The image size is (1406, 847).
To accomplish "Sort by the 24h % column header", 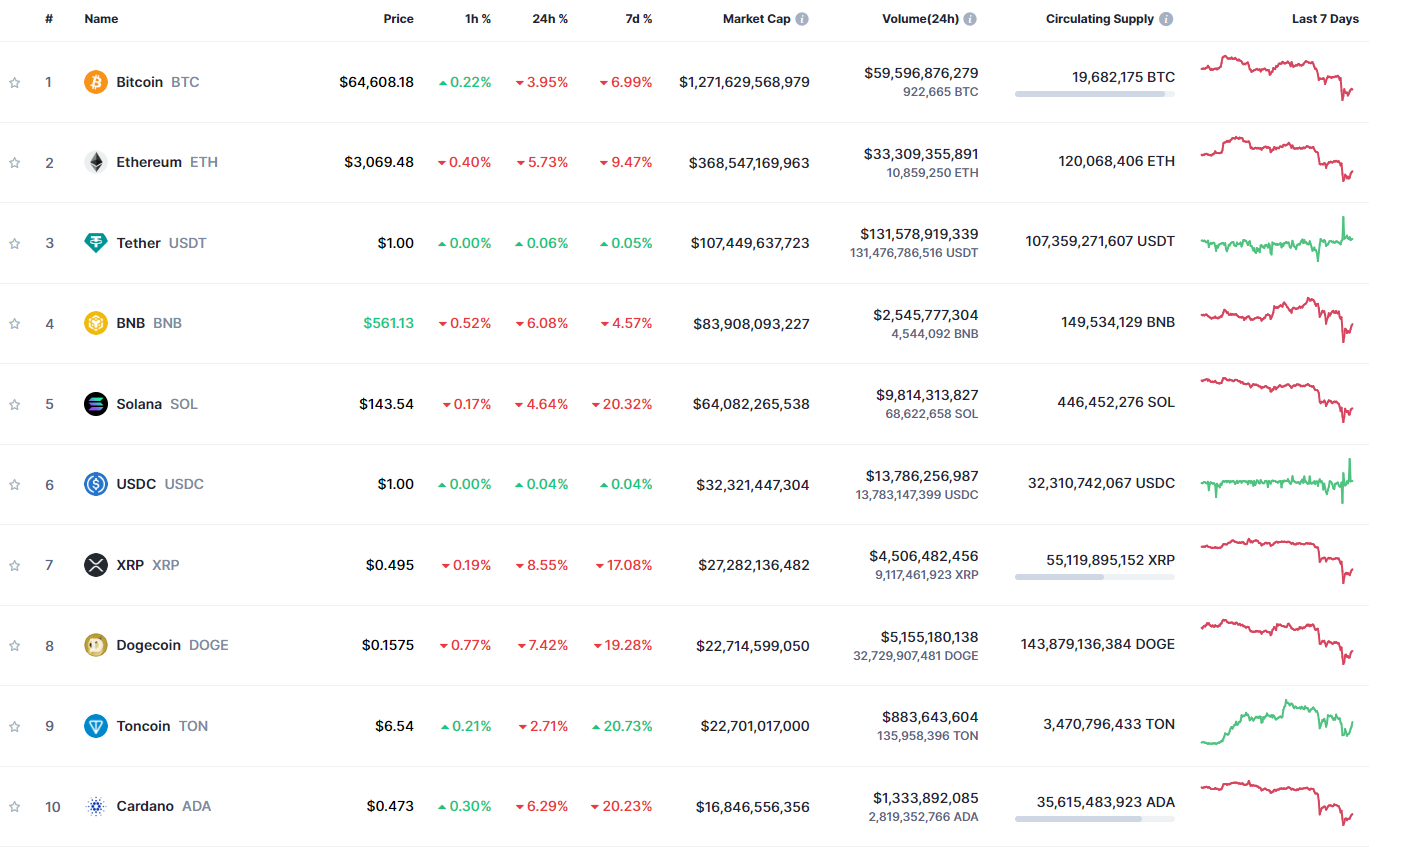I will 549,19.
